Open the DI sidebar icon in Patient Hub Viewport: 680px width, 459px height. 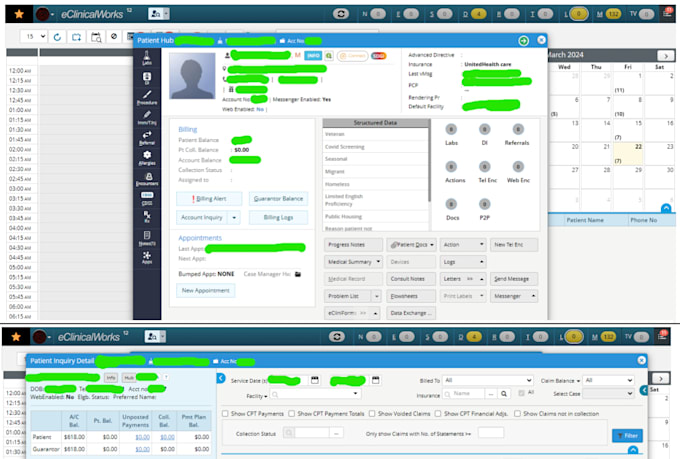[x=147, y=78]
